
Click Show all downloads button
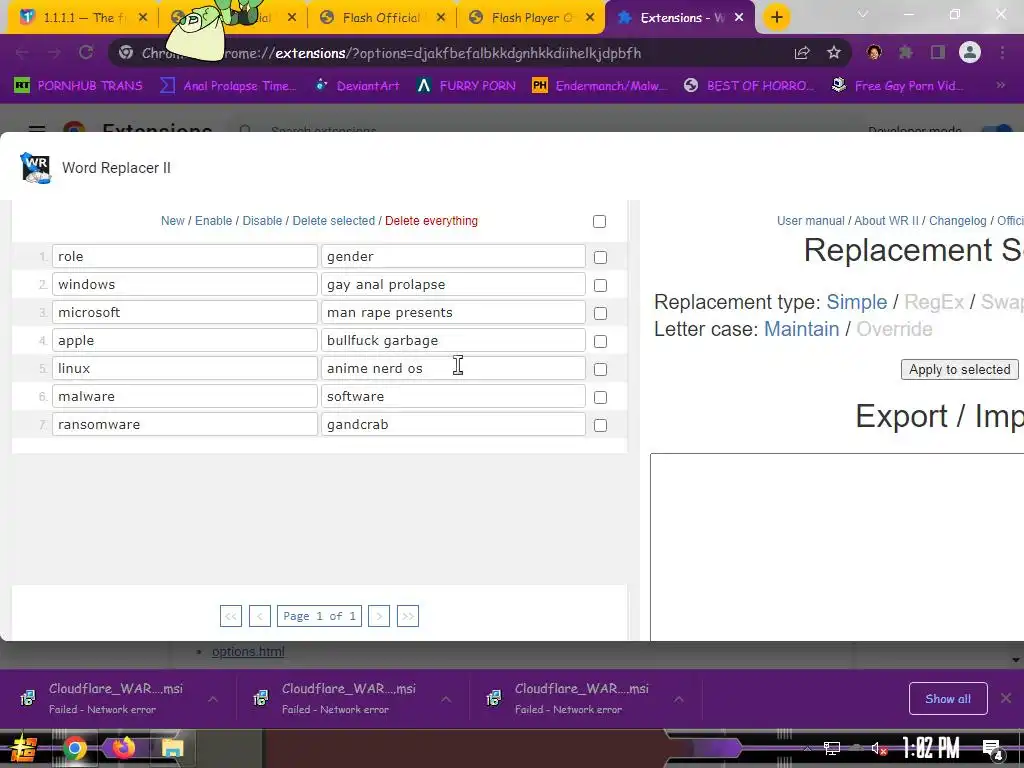pyautogui.click(x=948, y=699)
